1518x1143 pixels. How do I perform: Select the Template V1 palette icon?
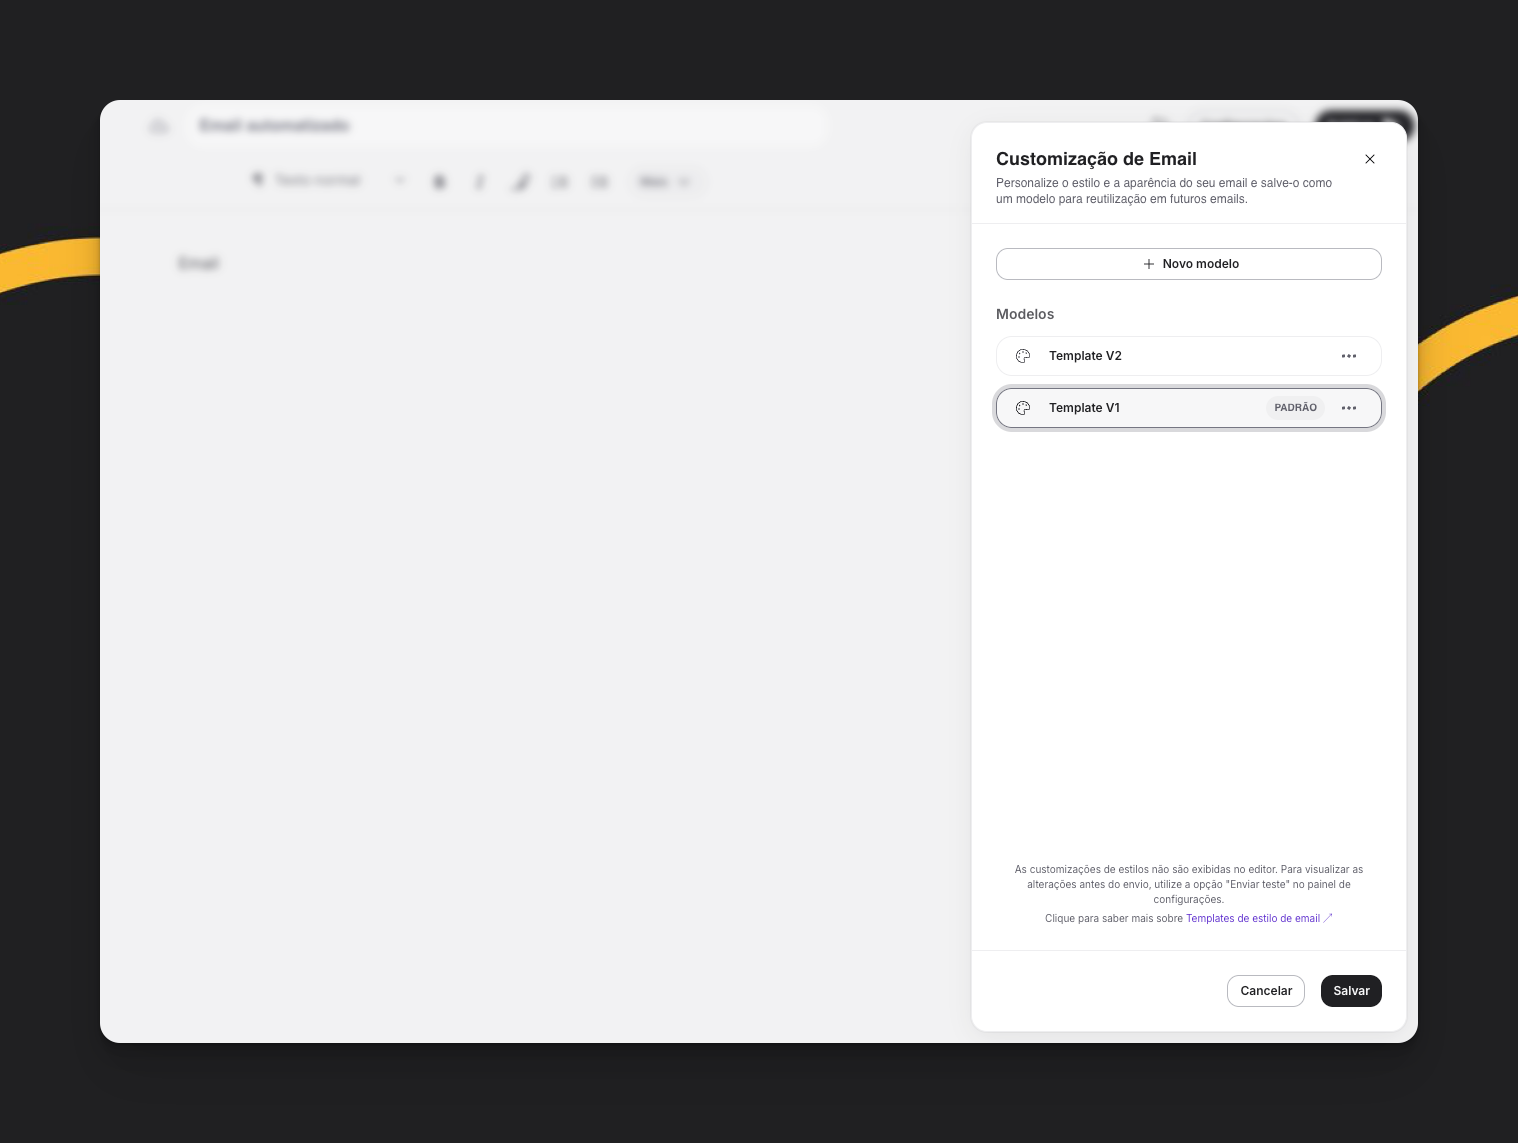pyautogui.click(x=1023, y=408)
